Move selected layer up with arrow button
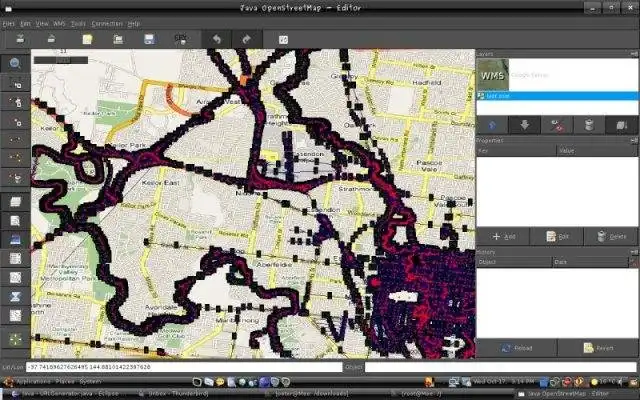Screen dimensions: 640x400 point(492,124)
